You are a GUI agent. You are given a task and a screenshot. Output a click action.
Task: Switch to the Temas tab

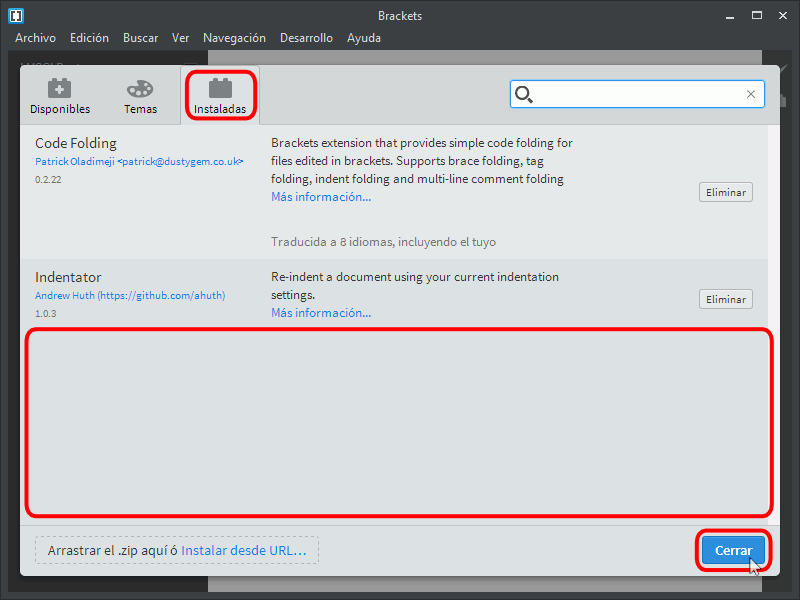click(x=140, y=96)
